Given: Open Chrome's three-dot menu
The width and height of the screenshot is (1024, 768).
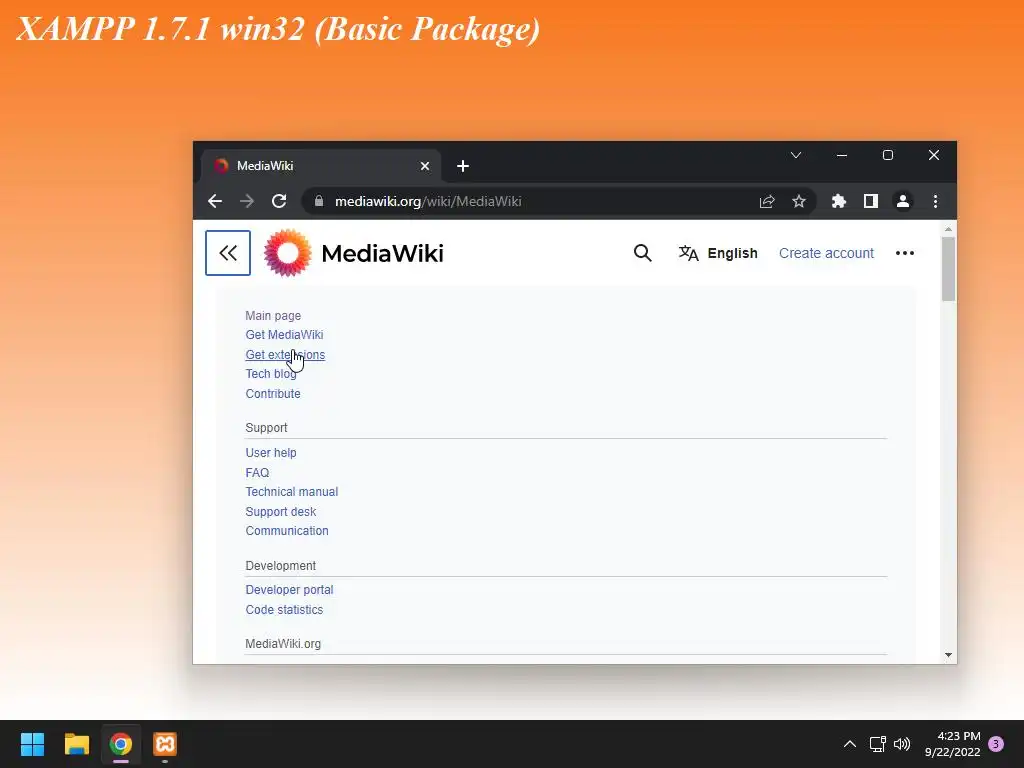Looking at the screenshot, I should (x=935, y=201).
